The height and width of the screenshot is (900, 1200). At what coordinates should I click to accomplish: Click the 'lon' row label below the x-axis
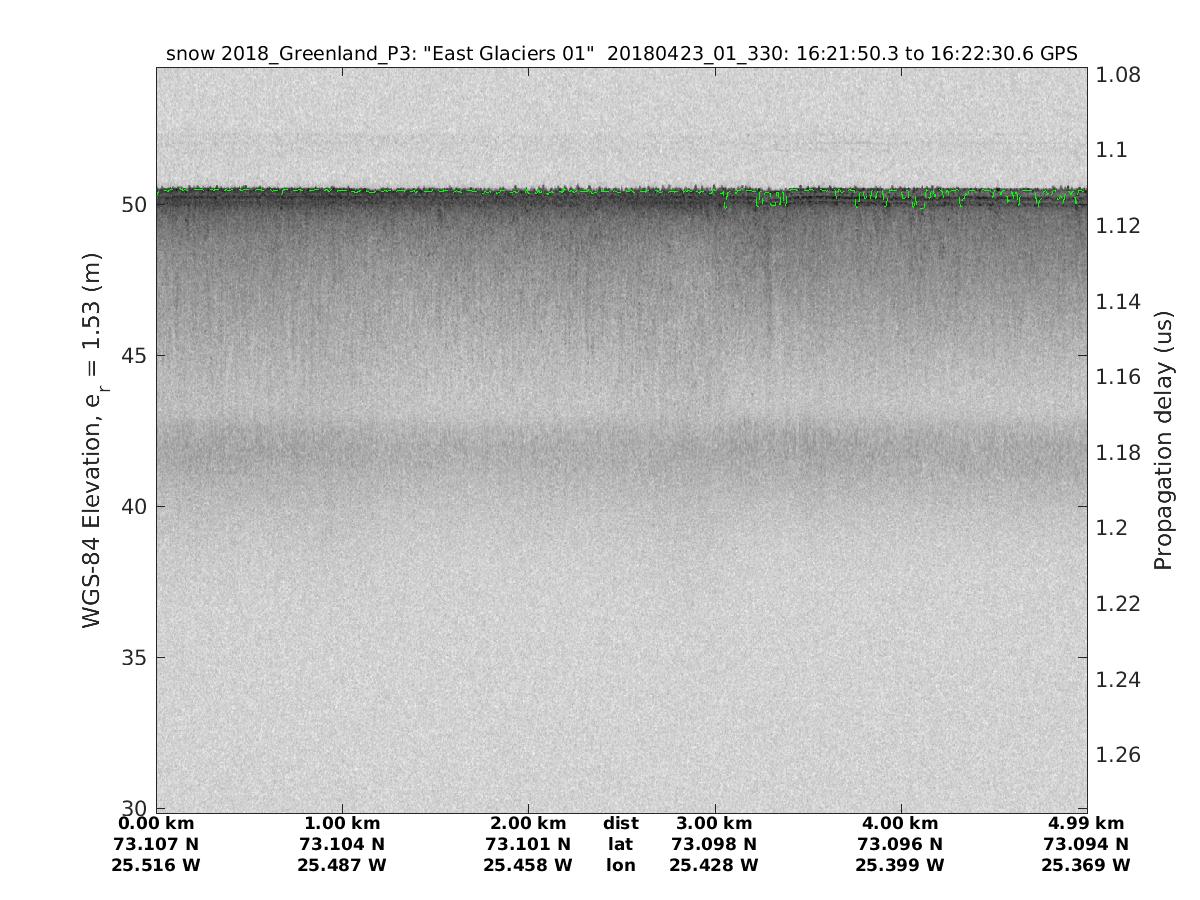click(x=620, y=865)
